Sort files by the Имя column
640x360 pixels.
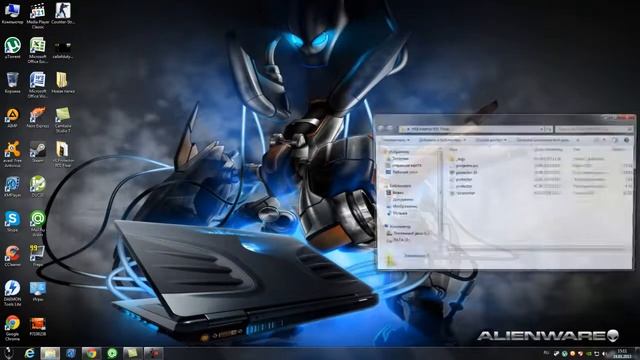[454, 149]
